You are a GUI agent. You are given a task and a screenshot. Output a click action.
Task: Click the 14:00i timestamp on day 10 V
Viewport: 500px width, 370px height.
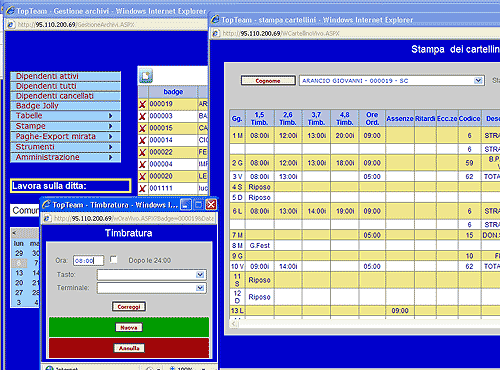(288, 266)
